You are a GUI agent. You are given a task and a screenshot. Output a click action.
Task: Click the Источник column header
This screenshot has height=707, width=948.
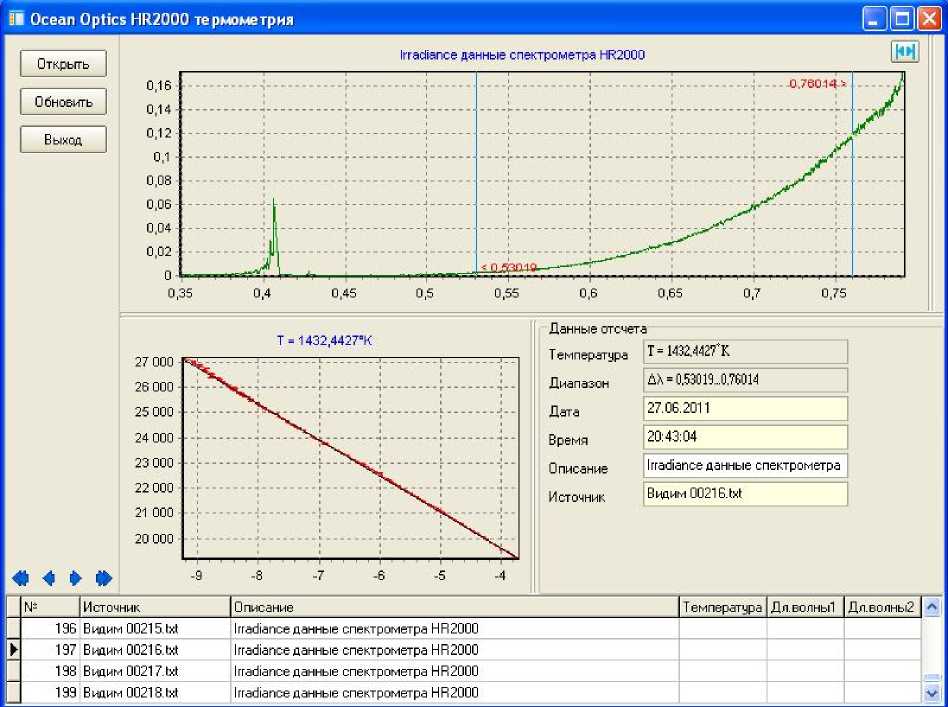pos(154,607)
